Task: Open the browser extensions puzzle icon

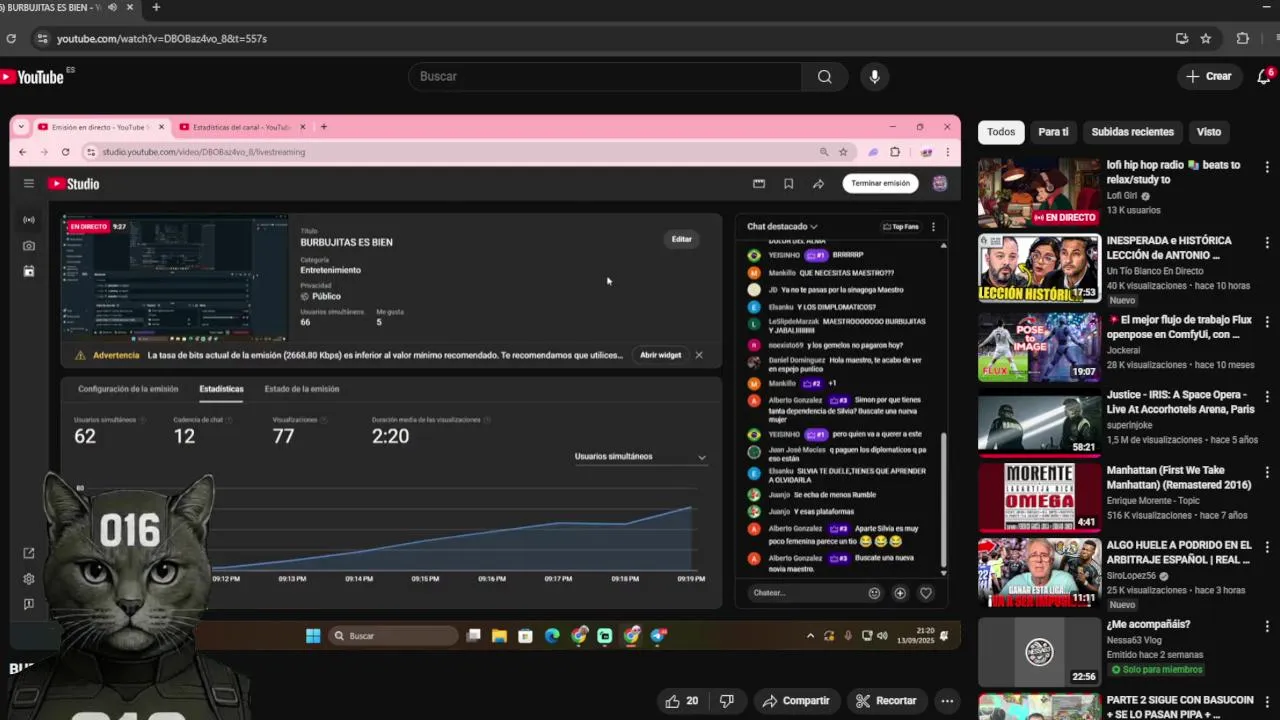Action: (1243, 38)
